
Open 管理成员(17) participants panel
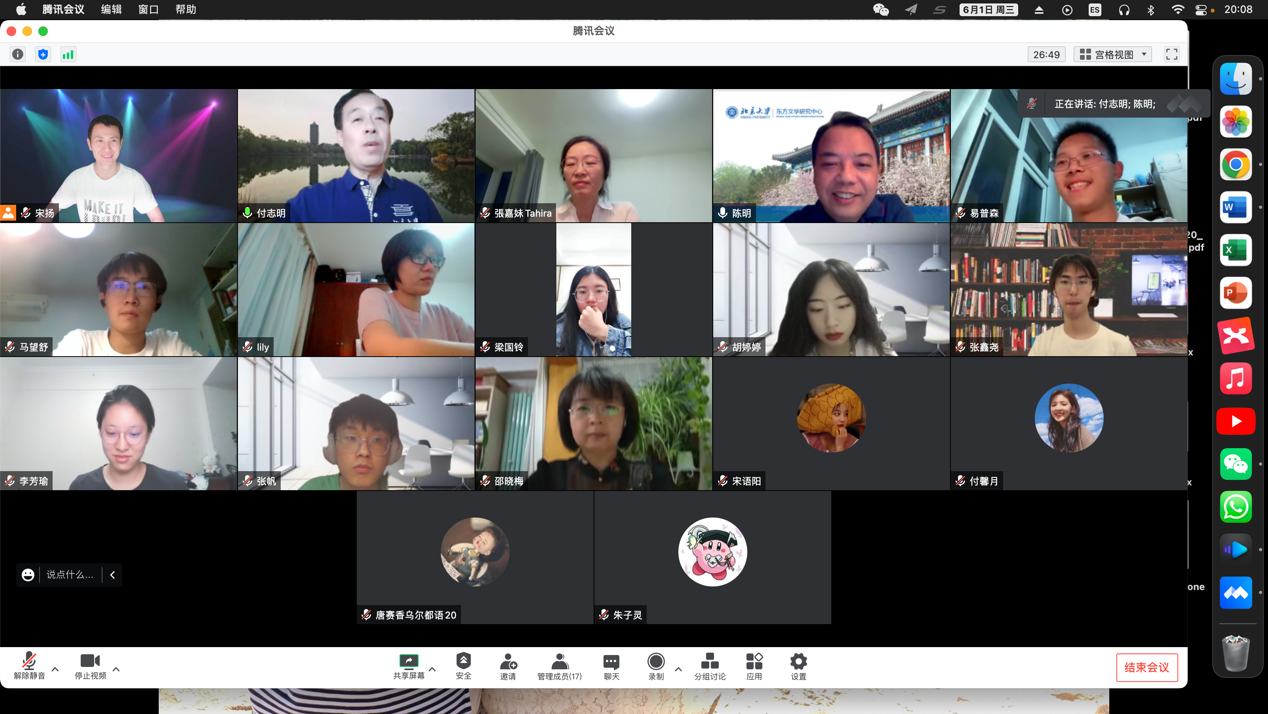point(559,666)
